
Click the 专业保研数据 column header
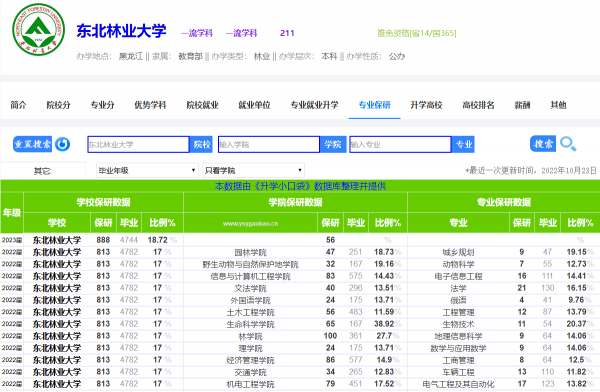(504, 202)
